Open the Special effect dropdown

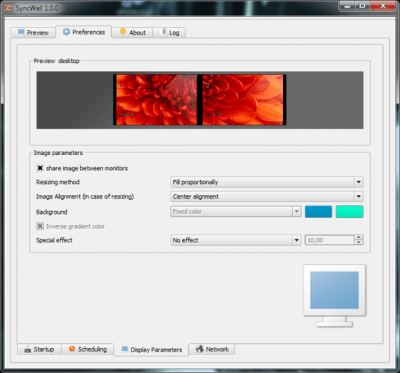click(x=236, y=240)
